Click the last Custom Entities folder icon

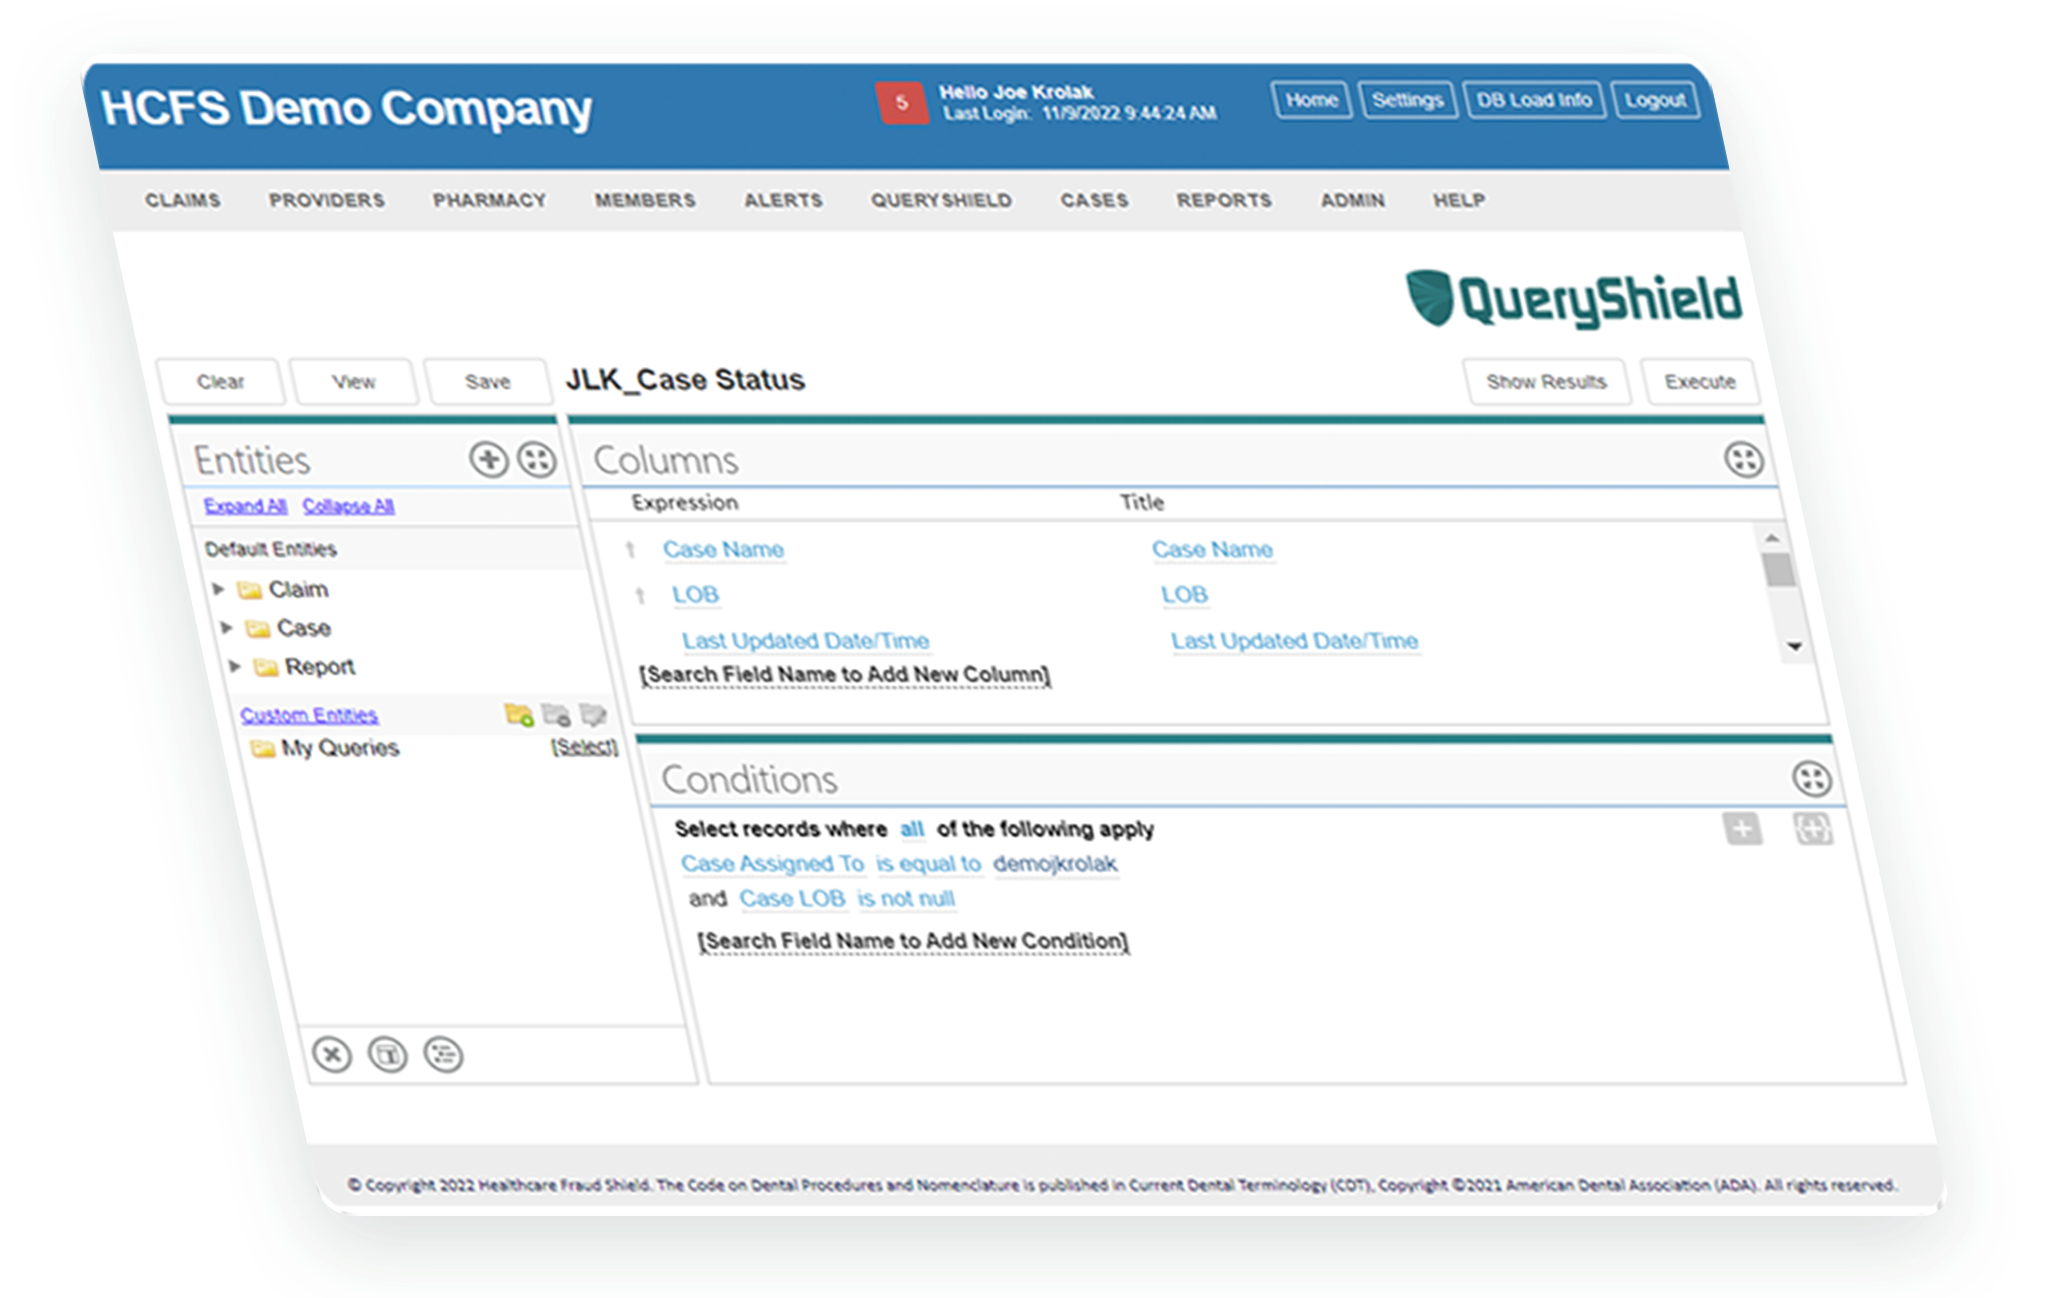coord(593,714)
